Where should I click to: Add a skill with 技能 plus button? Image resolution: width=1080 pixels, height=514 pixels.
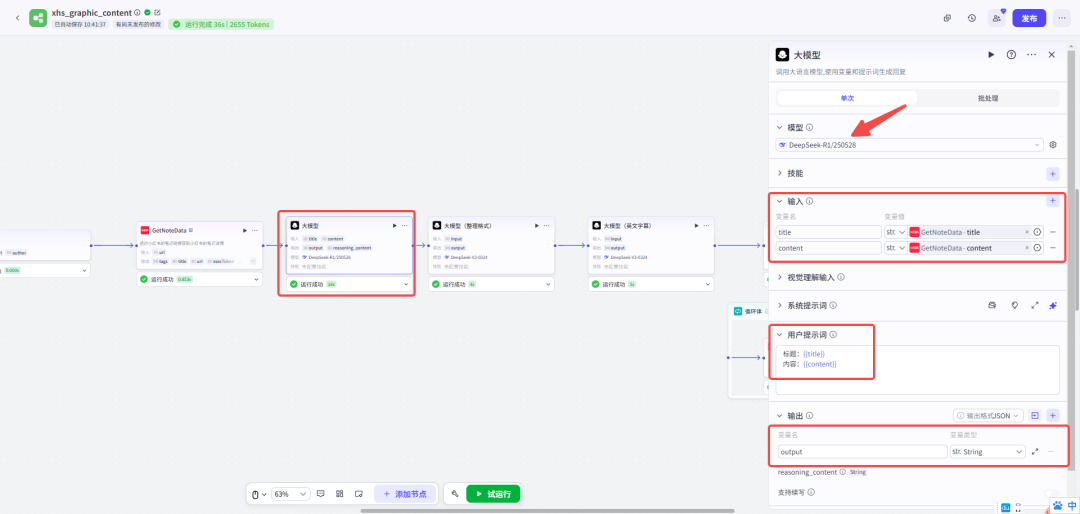tap(1052, 174)
